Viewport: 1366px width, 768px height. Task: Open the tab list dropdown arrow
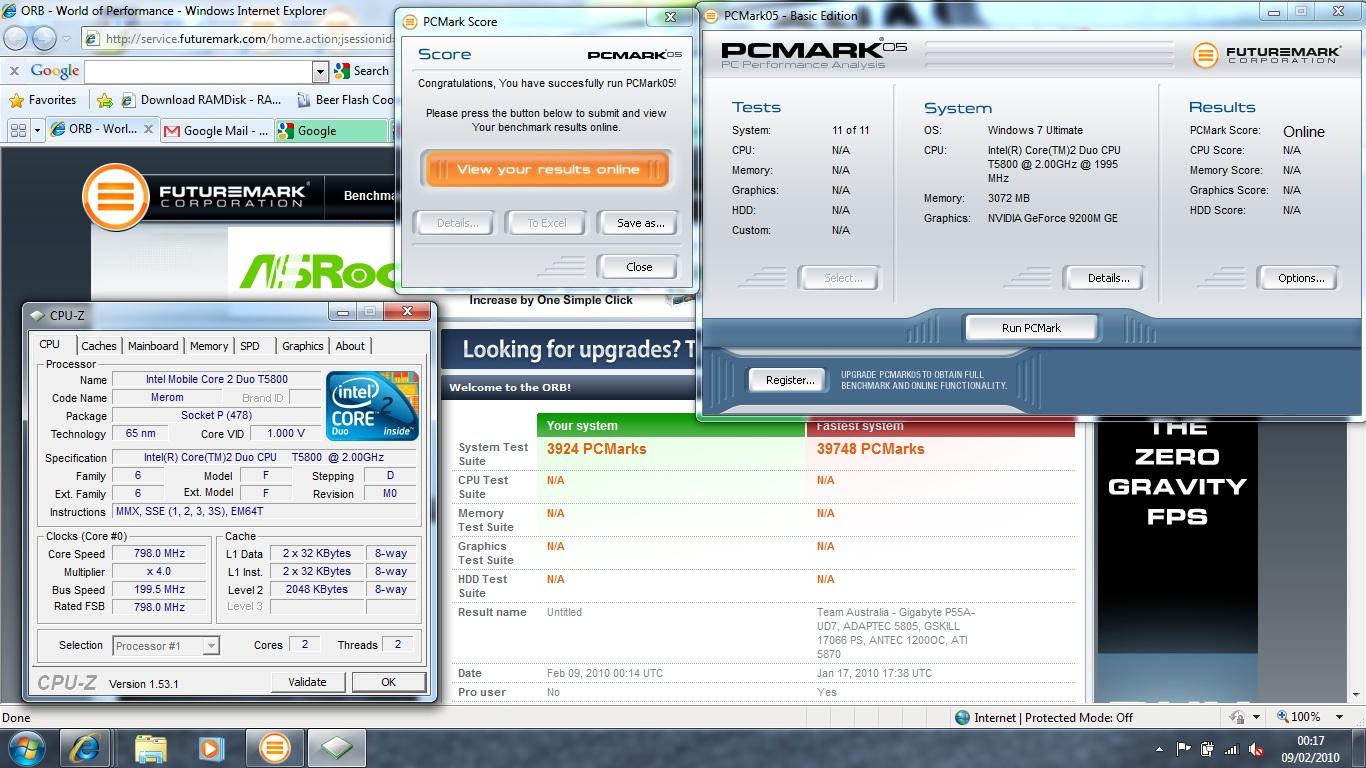click(38, 130)
